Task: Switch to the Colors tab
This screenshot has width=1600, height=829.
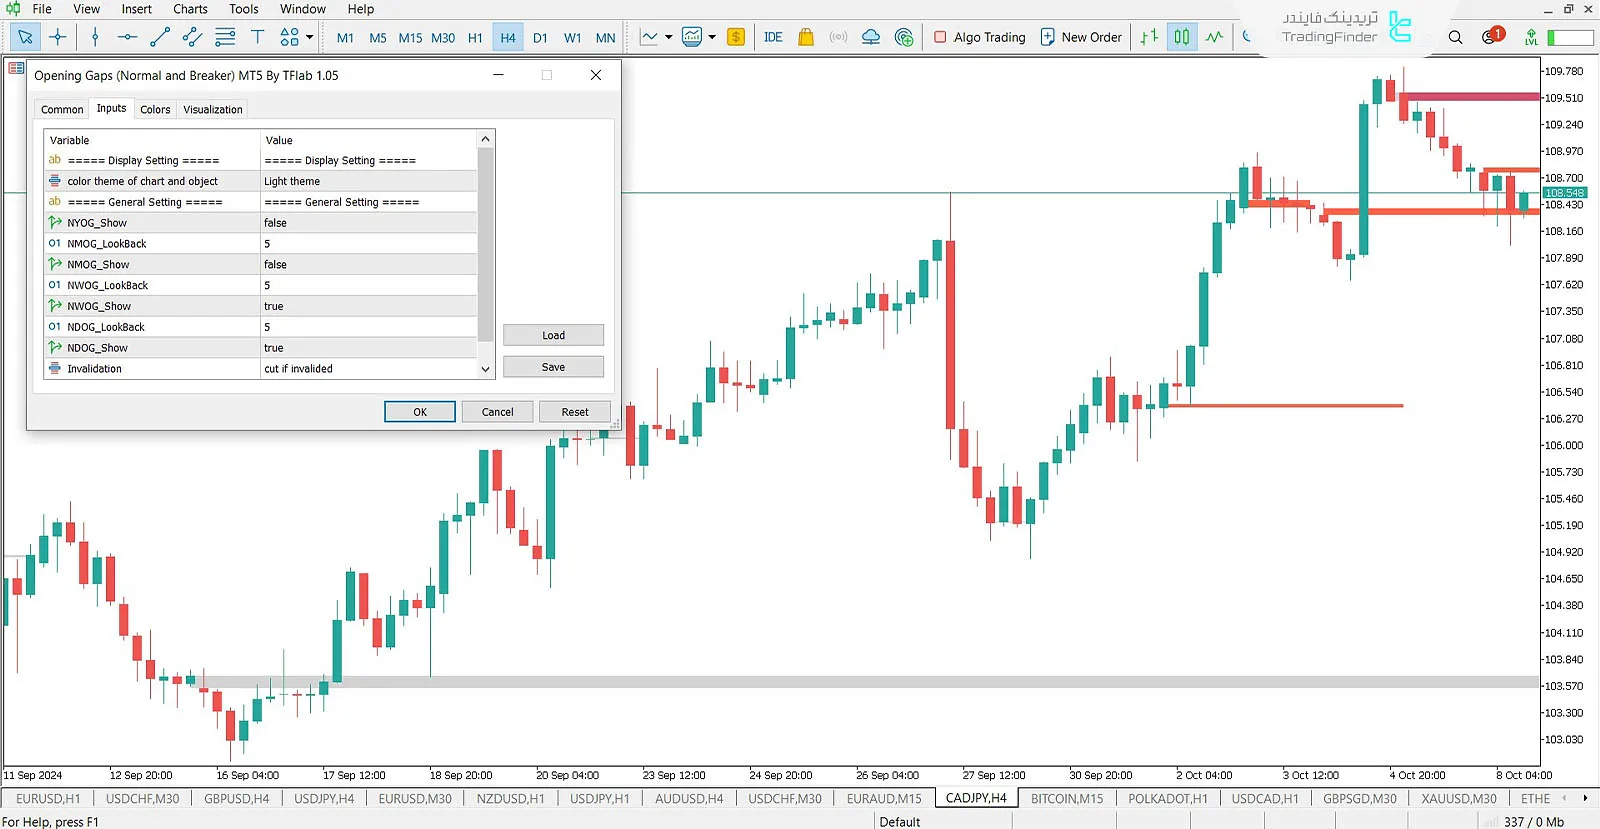Action: point(155,109)
